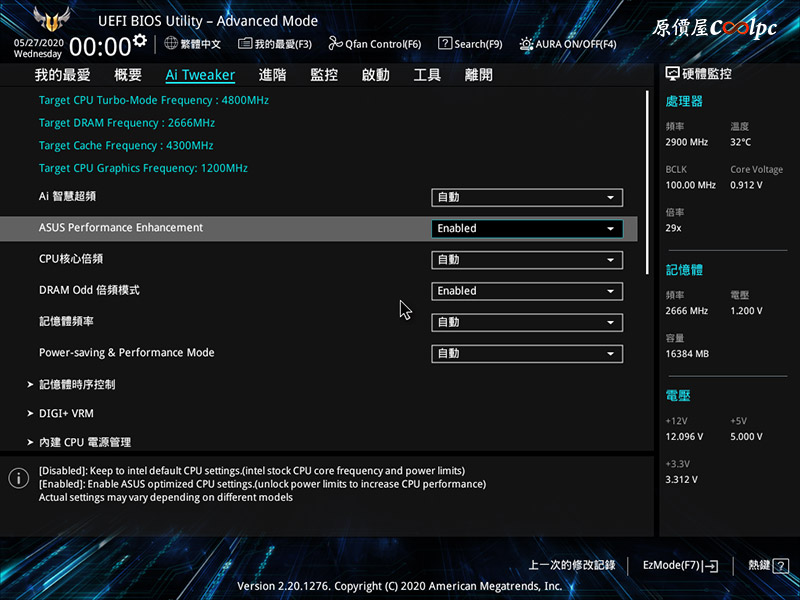Click 我的最愛(F3) button

coord(275,44)
